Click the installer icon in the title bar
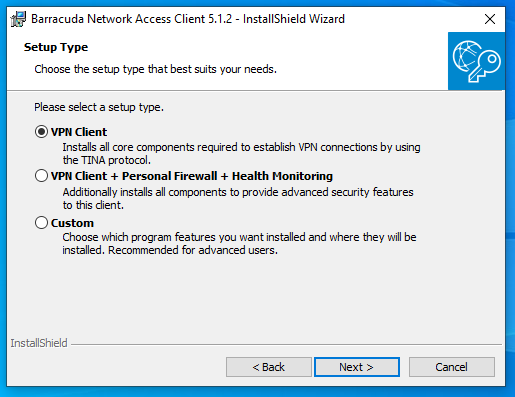The height and width of the screenshot is (397, 515). click(18, 19)
